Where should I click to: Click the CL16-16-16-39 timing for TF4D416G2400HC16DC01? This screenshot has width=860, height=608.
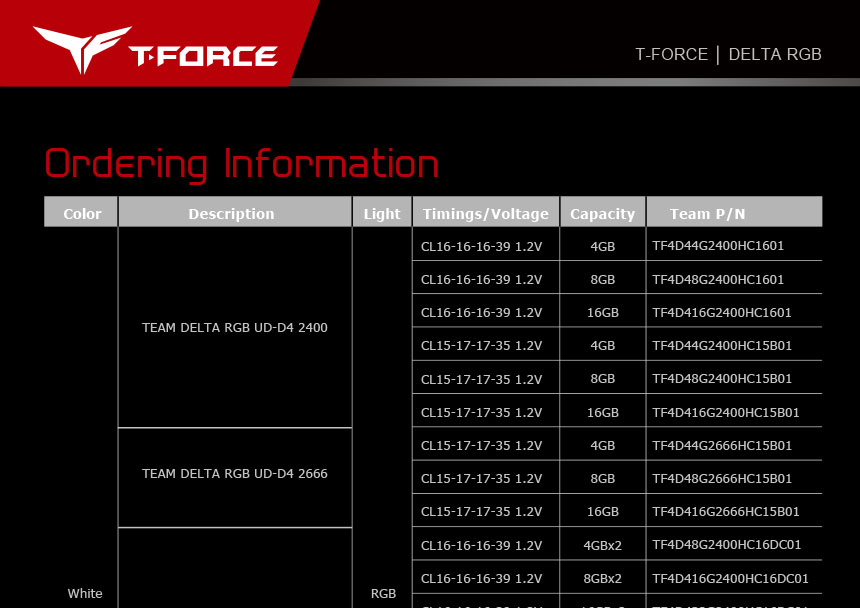(482, 578)
